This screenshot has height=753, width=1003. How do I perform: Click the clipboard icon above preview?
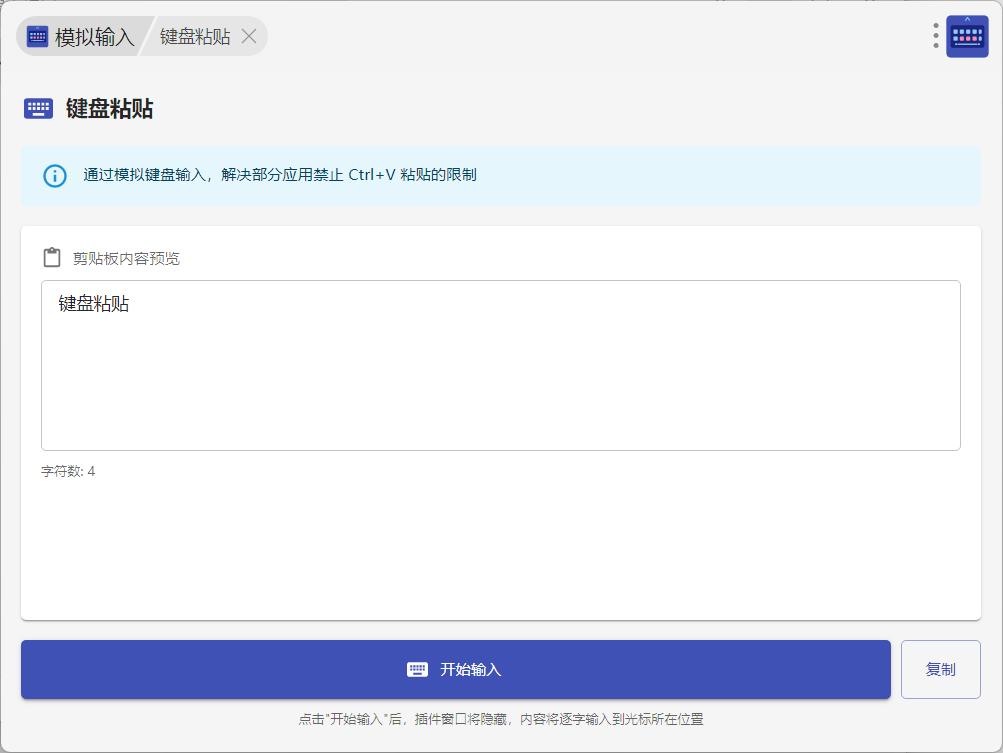click(52, 258)
